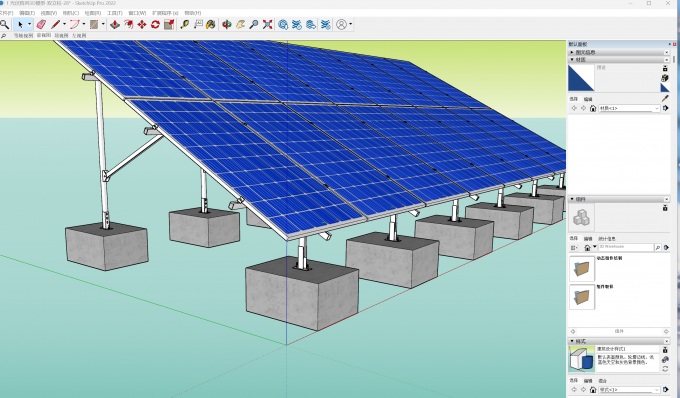The width and height of the screenshot is (680, 398).
Task: Open the View (V) menu
Action: (x=49, y=13)
